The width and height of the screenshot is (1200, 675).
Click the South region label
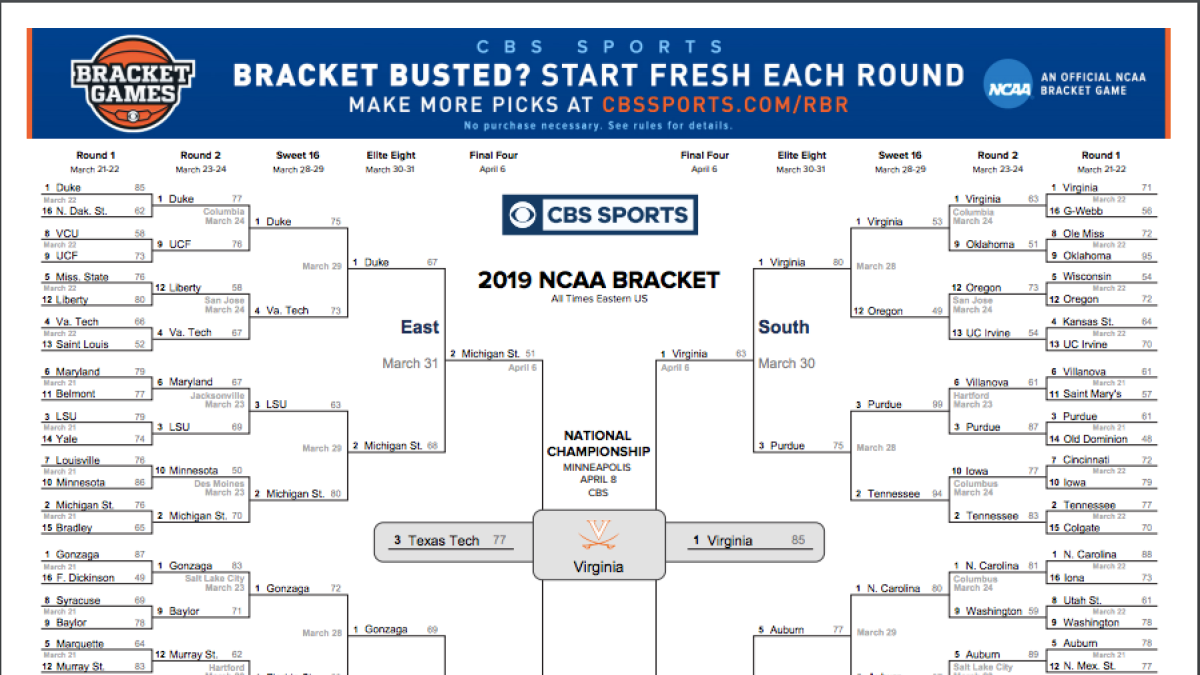[x=784, y=327]
